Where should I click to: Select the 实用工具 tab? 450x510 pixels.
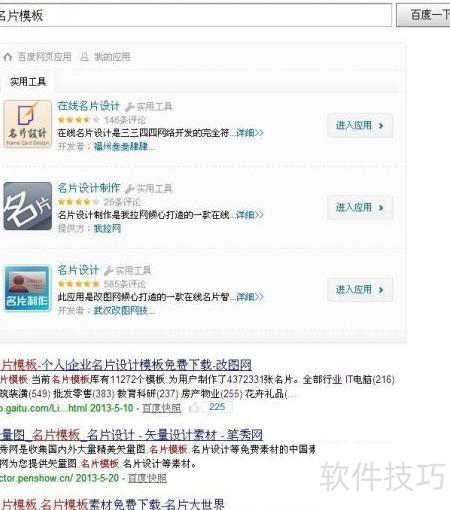[x=28, y=82]
